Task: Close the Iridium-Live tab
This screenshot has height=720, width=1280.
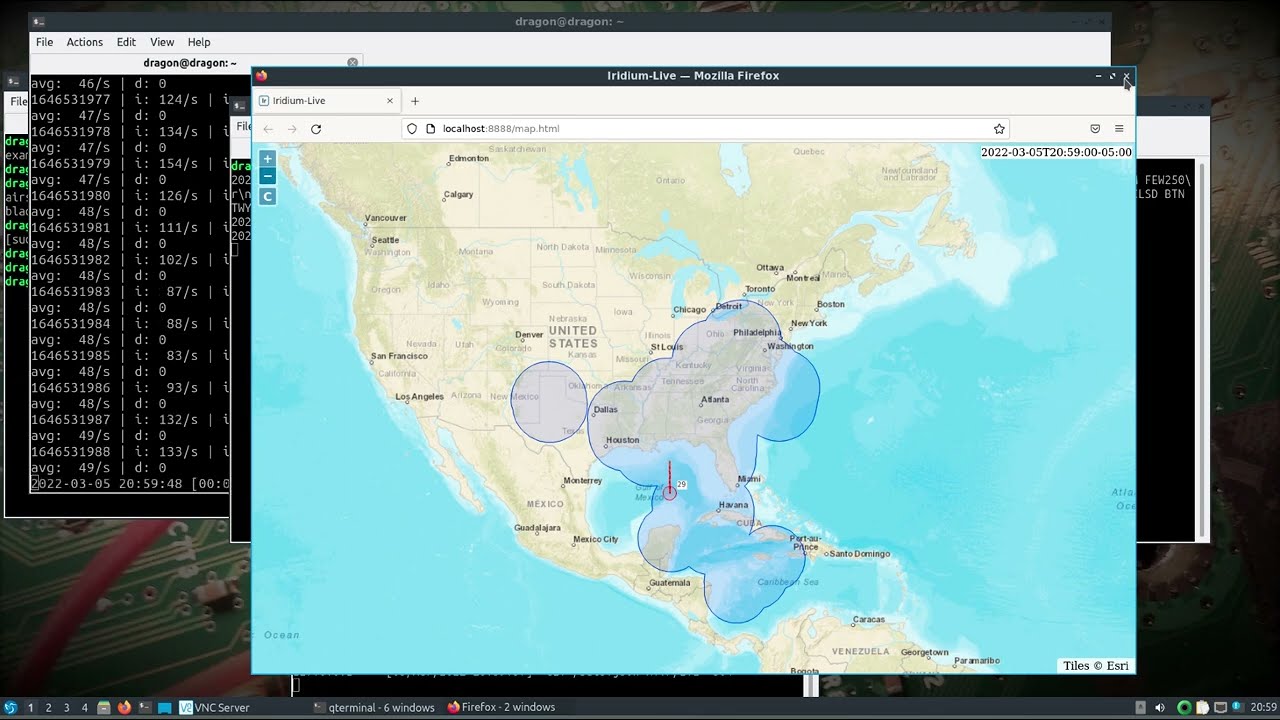Action: coord(390,101)
